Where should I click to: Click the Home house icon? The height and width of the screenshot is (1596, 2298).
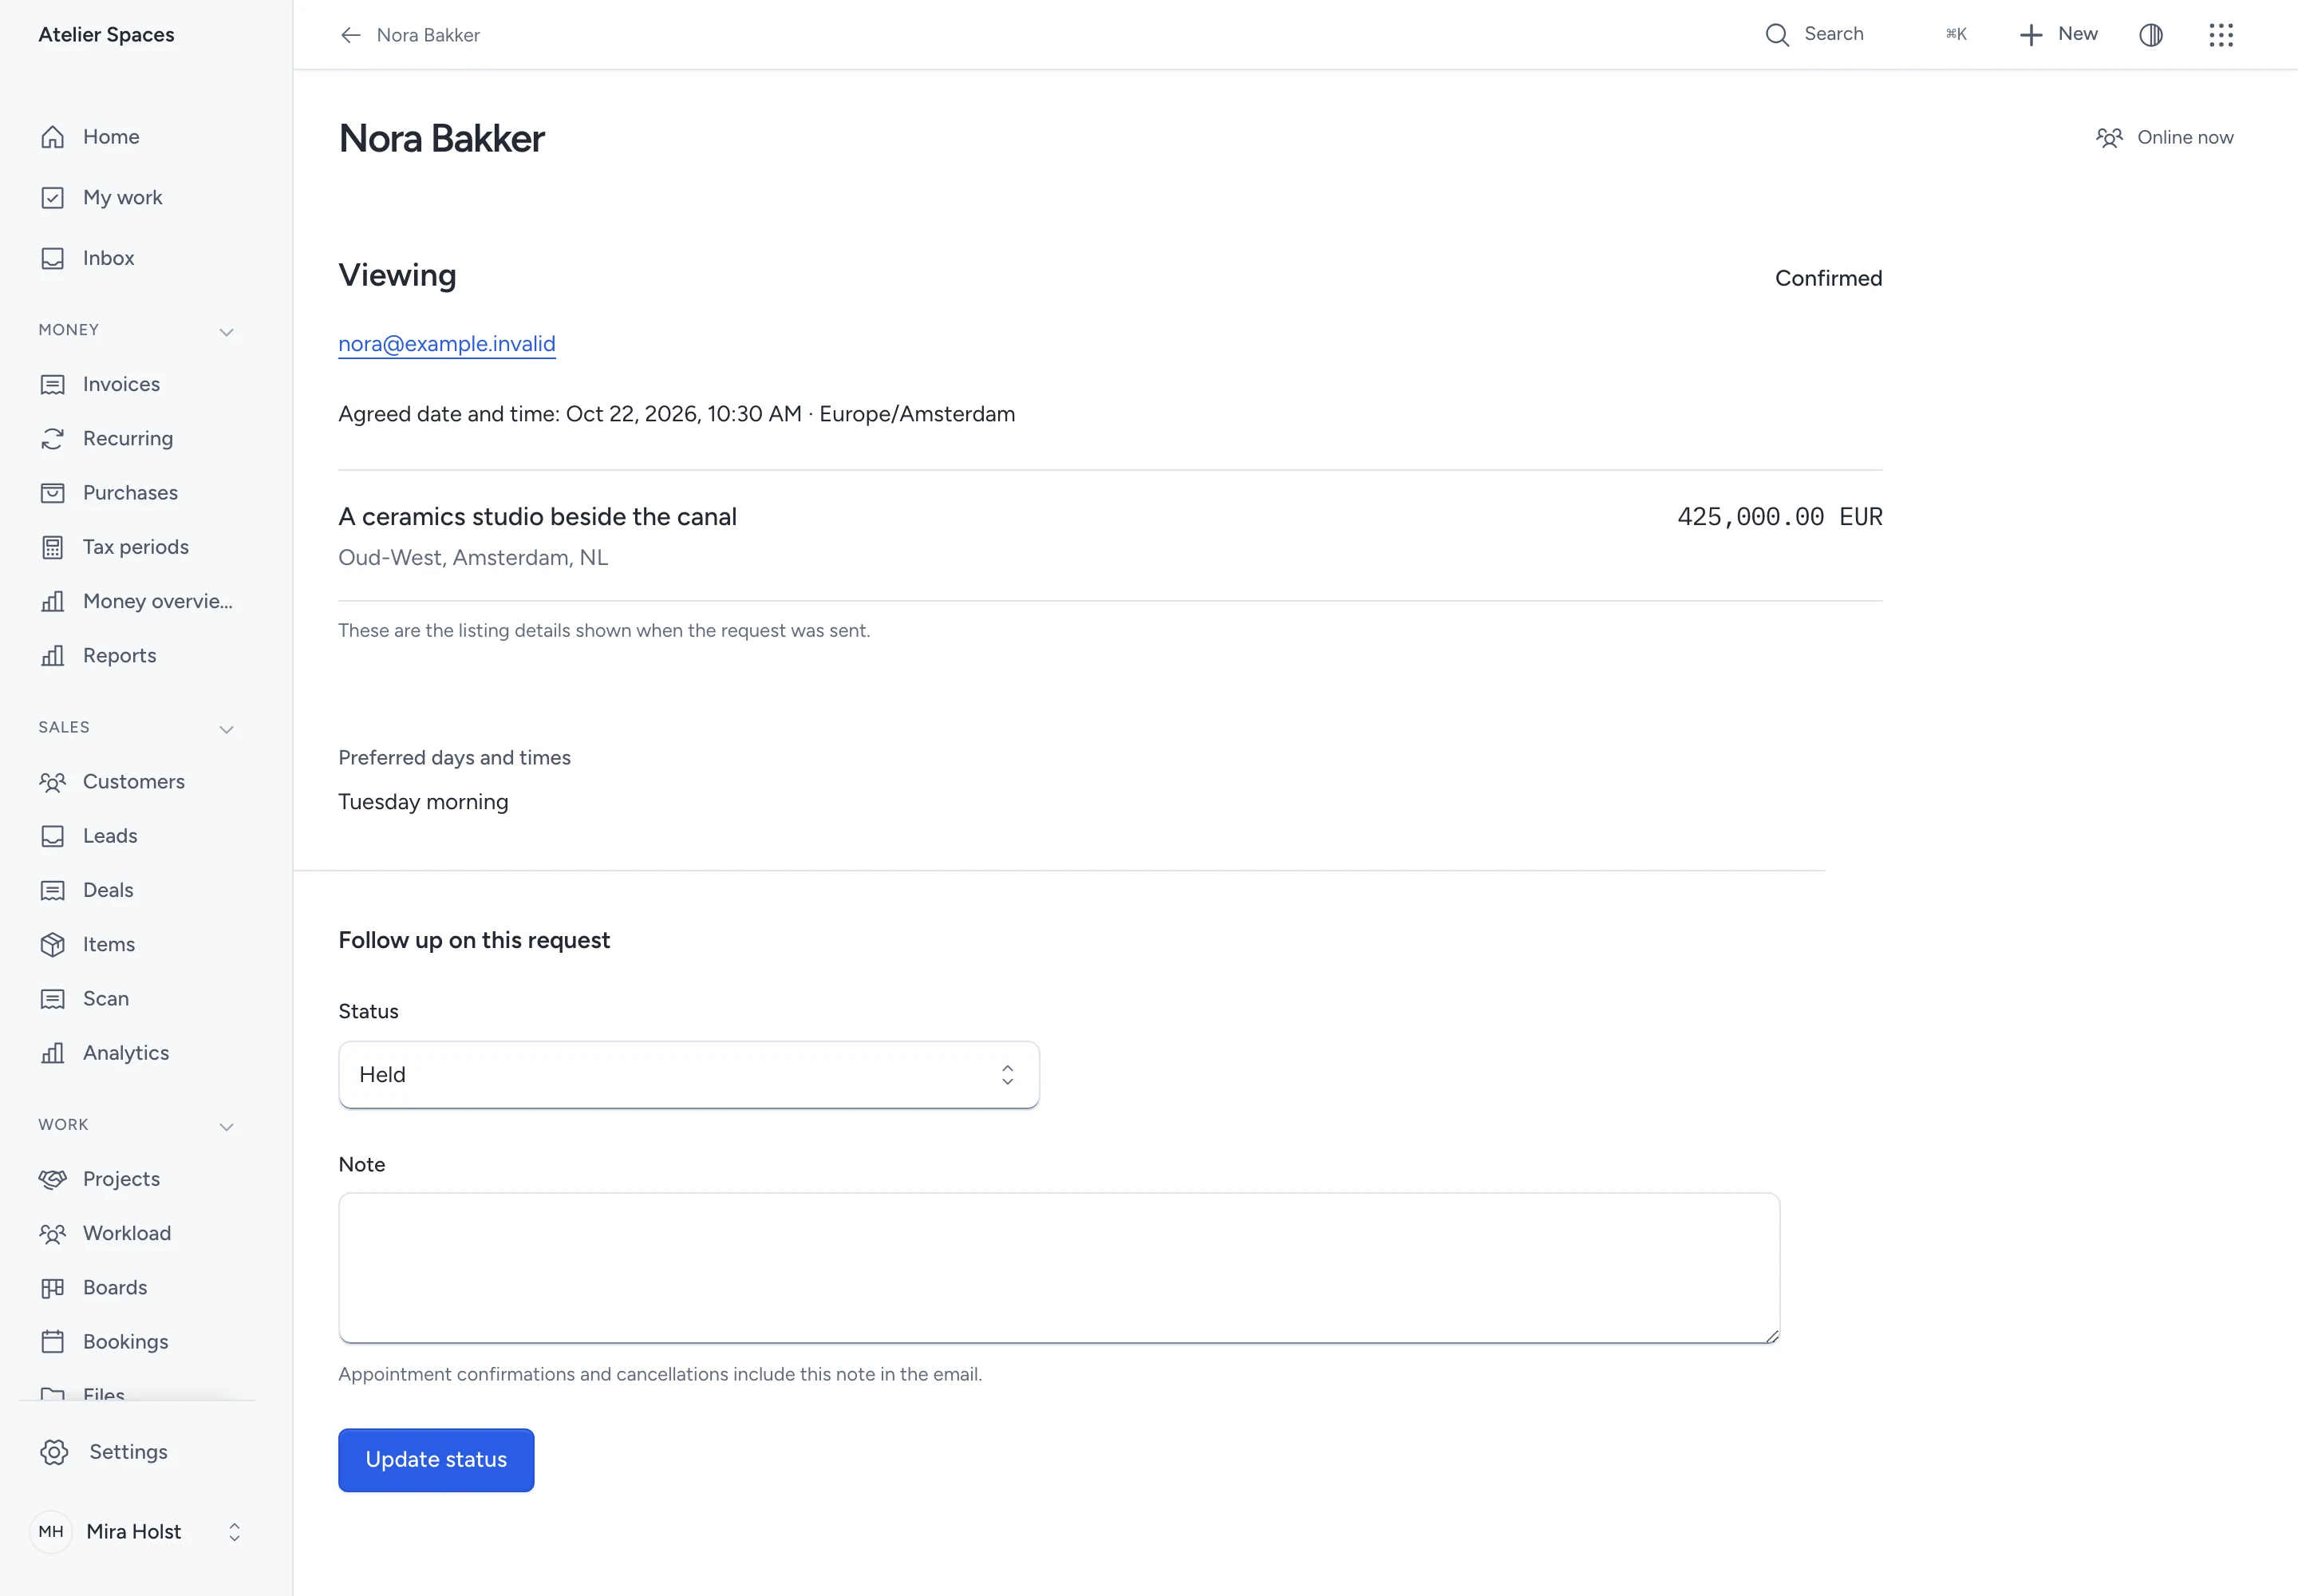point(53,137)
